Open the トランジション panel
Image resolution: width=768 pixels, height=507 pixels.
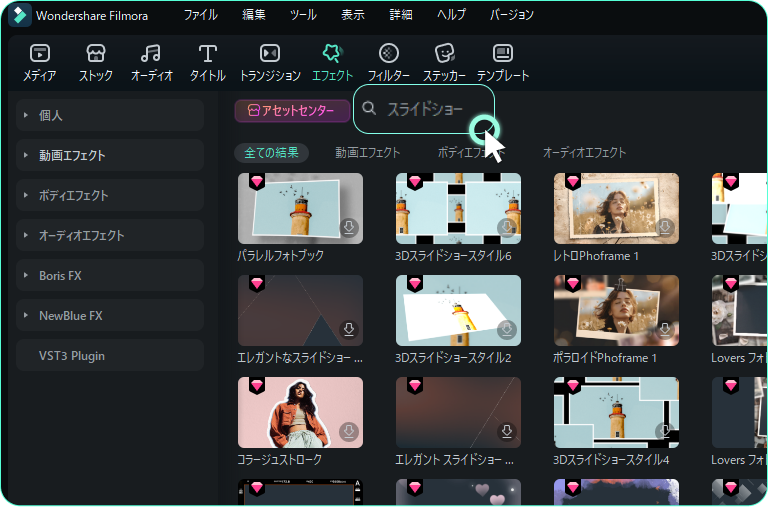(x=270, y=63)
